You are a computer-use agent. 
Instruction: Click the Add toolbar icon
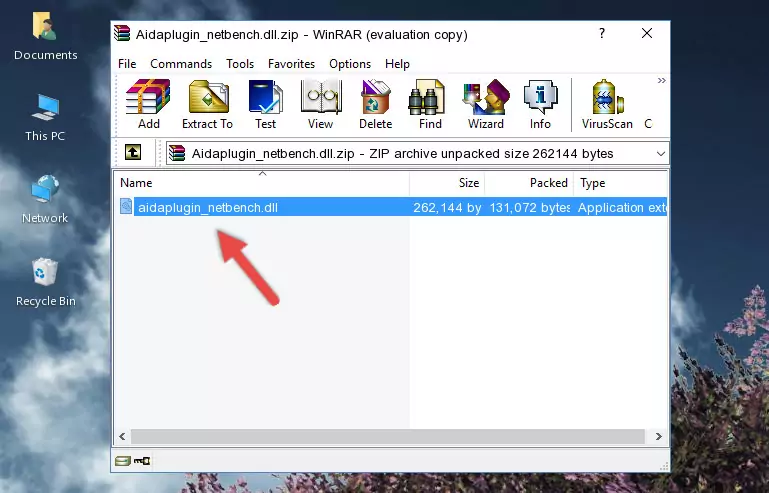pos(148,104)
